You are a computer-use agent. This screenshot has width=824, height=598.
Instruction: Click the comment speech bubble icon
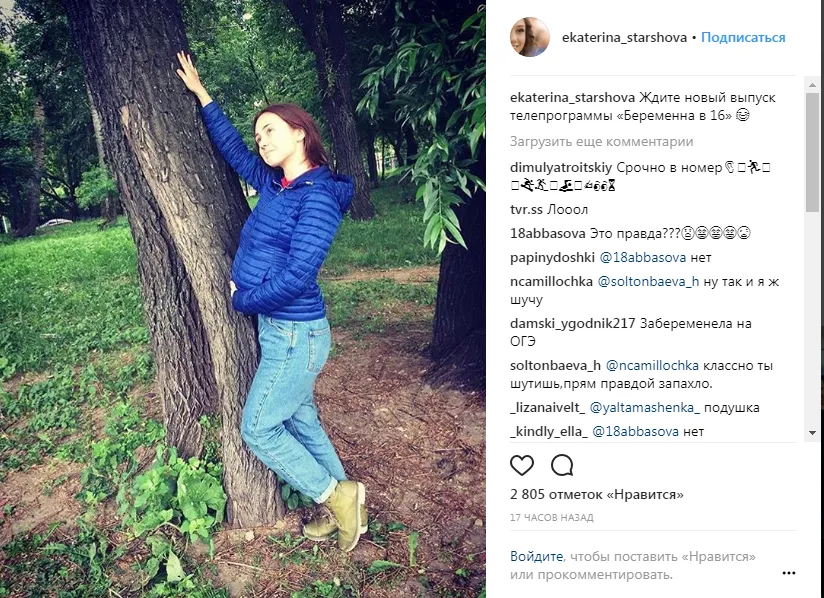tap(562, 466)
